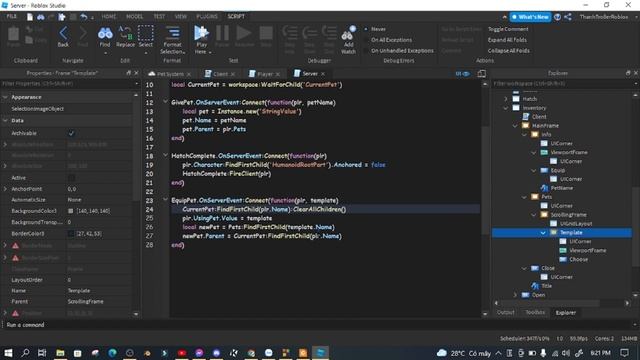The width and height of the screenshot is (640, 360).
Task: Toggle the Active property checkbox
Action: tap(71, 178)
